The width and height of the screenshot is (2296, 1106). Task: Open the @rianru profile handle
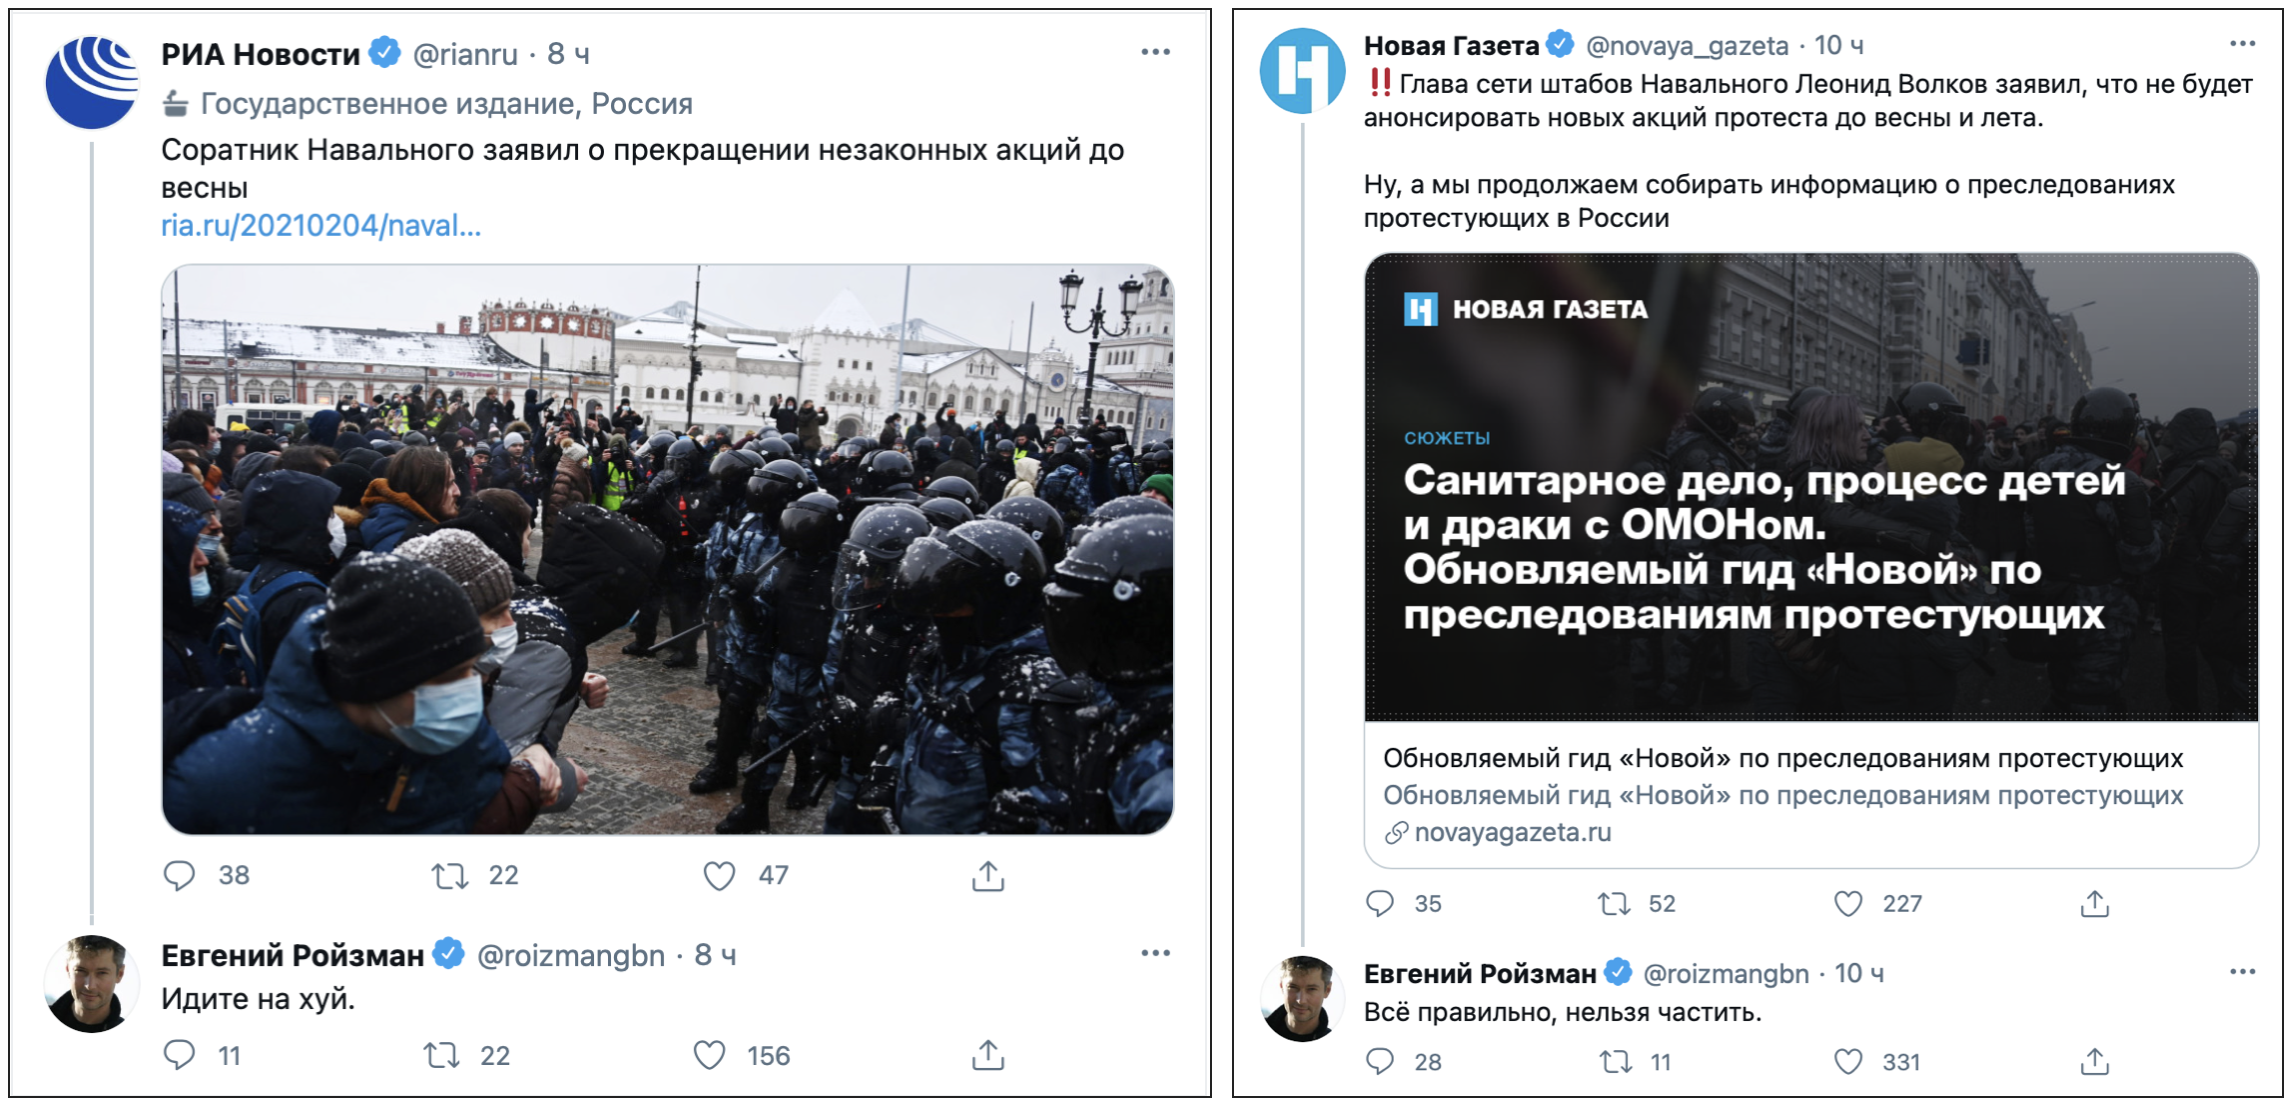[x=465, y=54]
